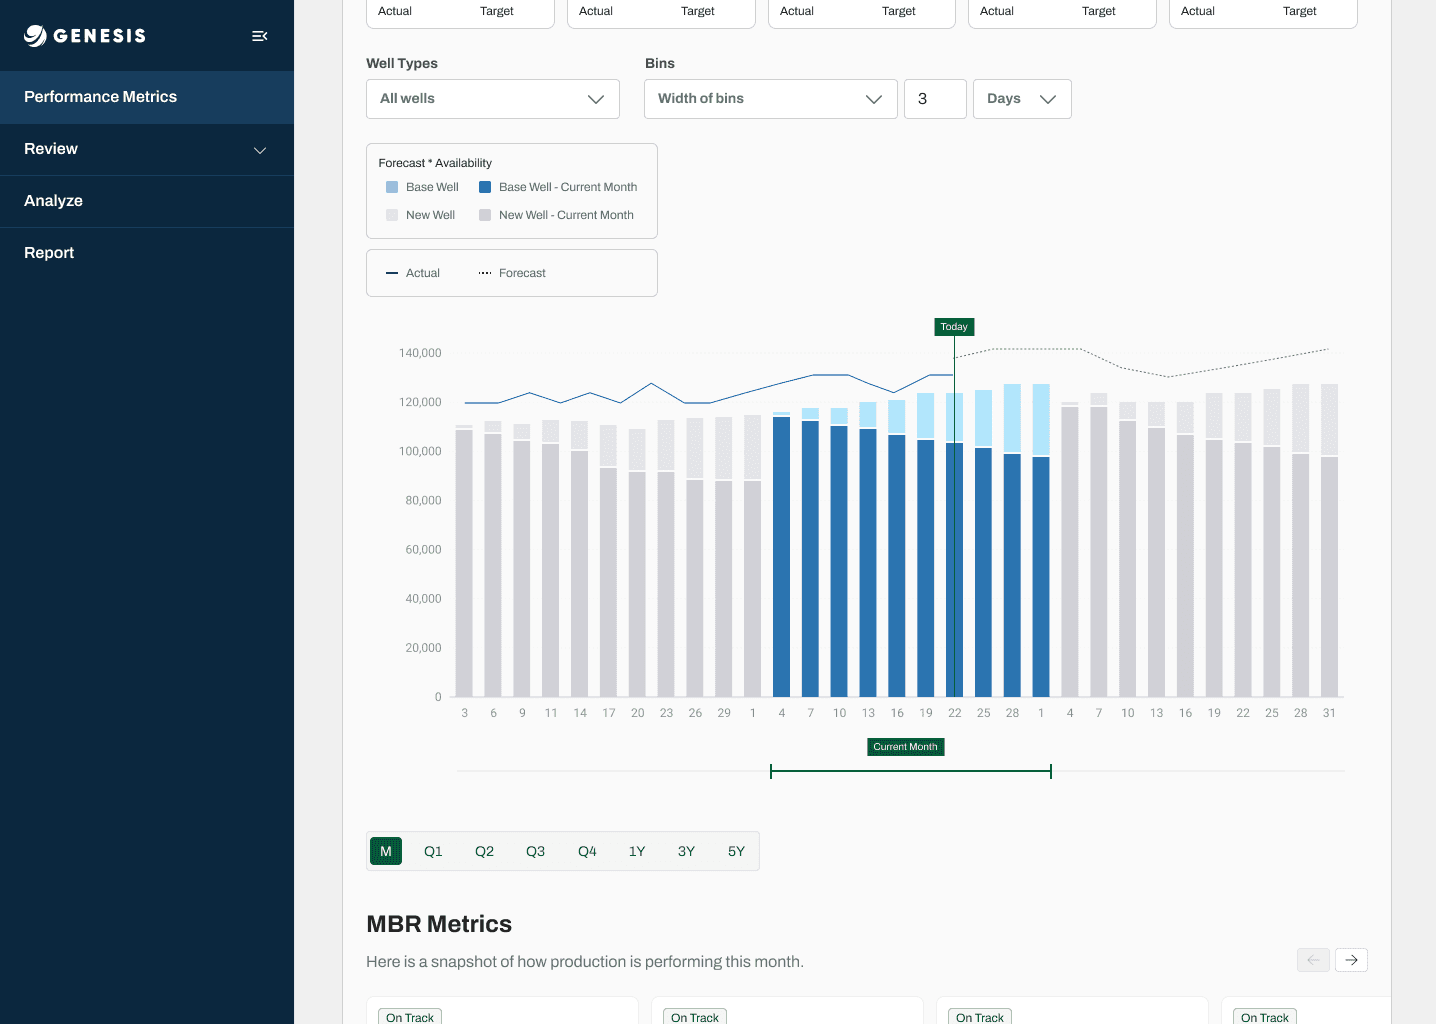Open the Width of bins dropdown
The image size is (1436, 1024).
771,99
